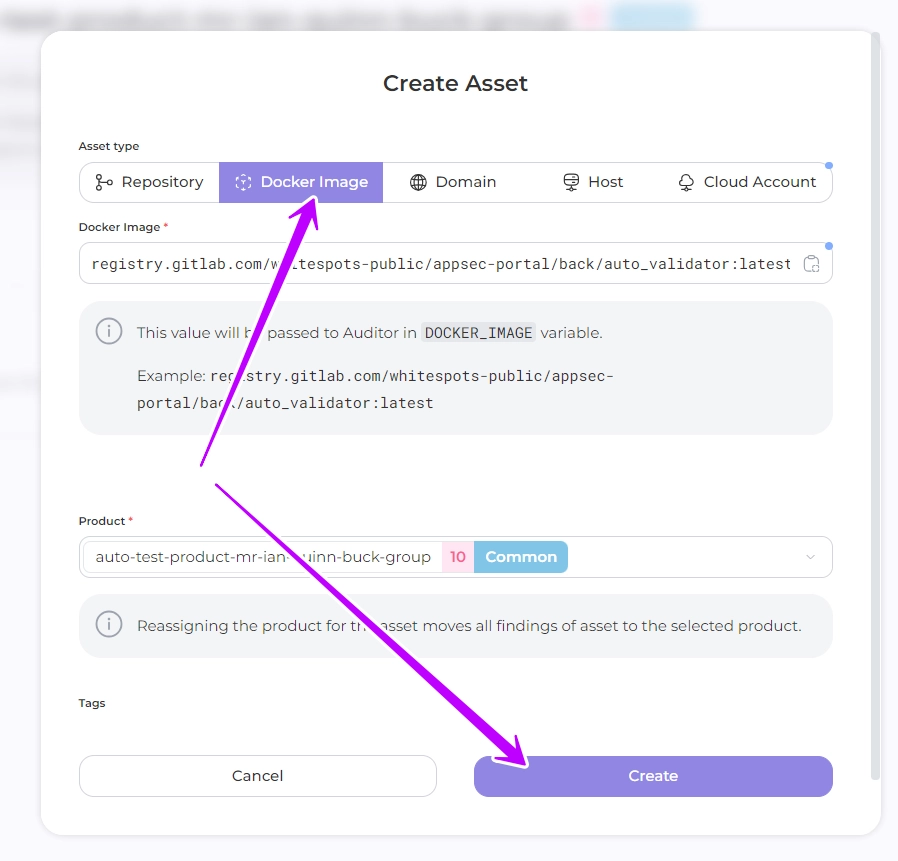
Task: Click the Host server icon
Action: [x=571, y=182]
